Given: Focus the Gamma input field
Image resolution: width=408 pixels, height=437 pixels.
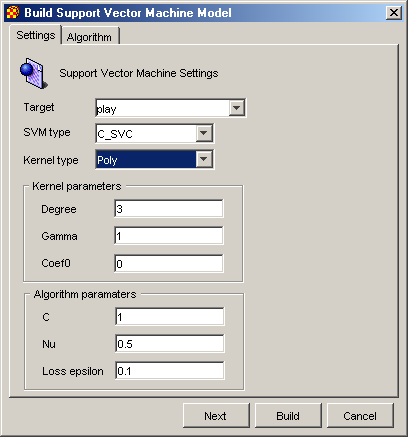Looking at the screenshot, I should [x=169, y=236].
